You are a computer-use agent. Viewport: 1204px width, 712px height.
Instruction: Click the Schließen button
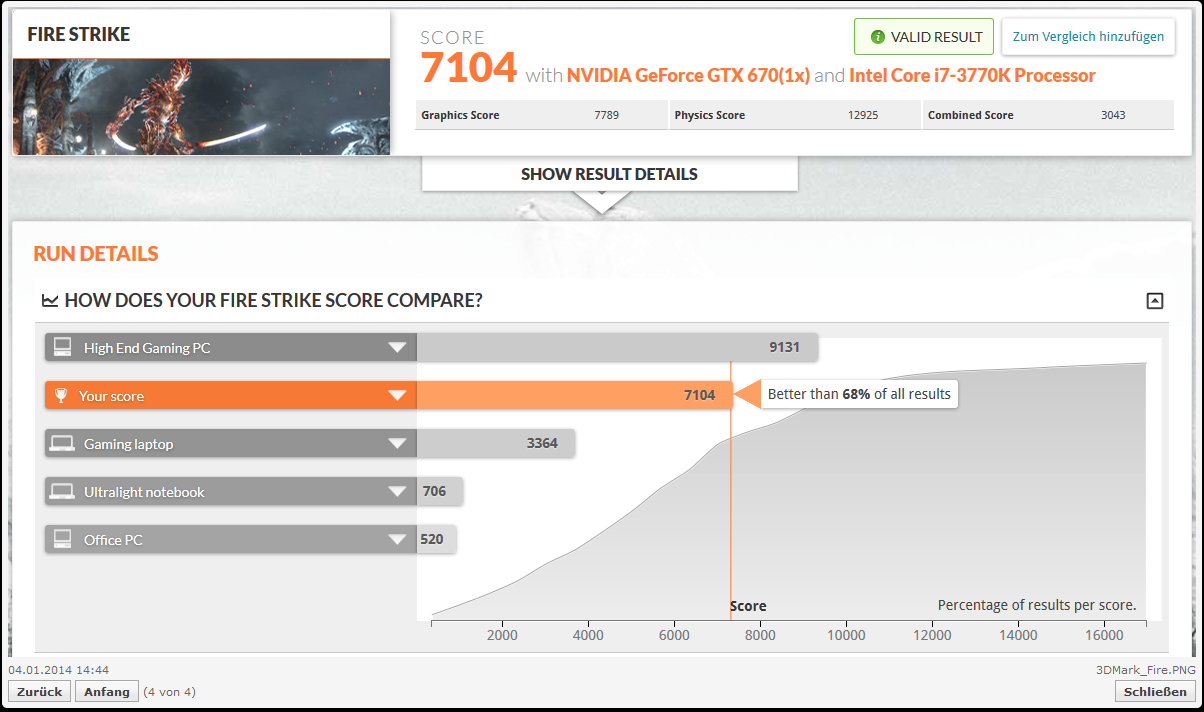tap(1155, 691)
